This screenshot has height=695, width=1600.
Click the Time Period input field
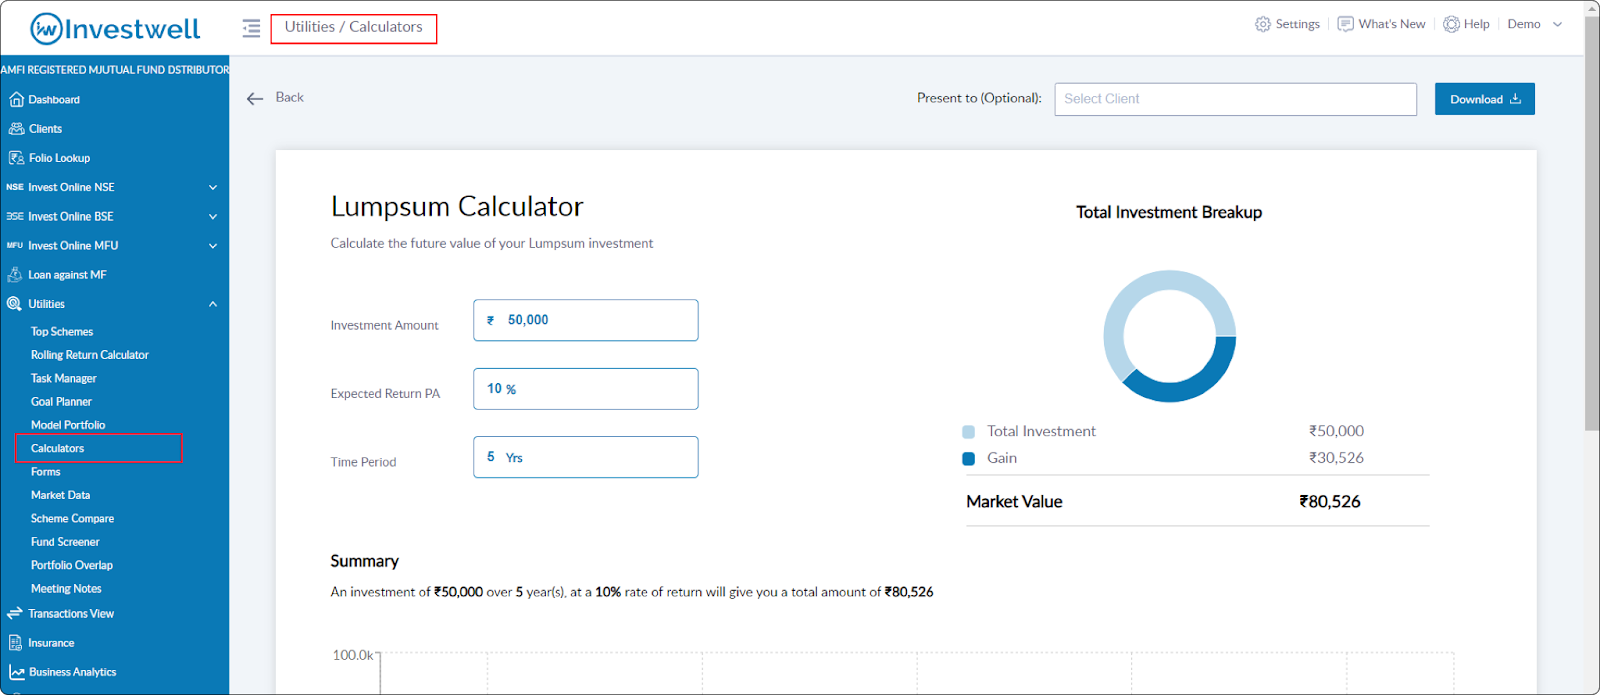point(586,457)
